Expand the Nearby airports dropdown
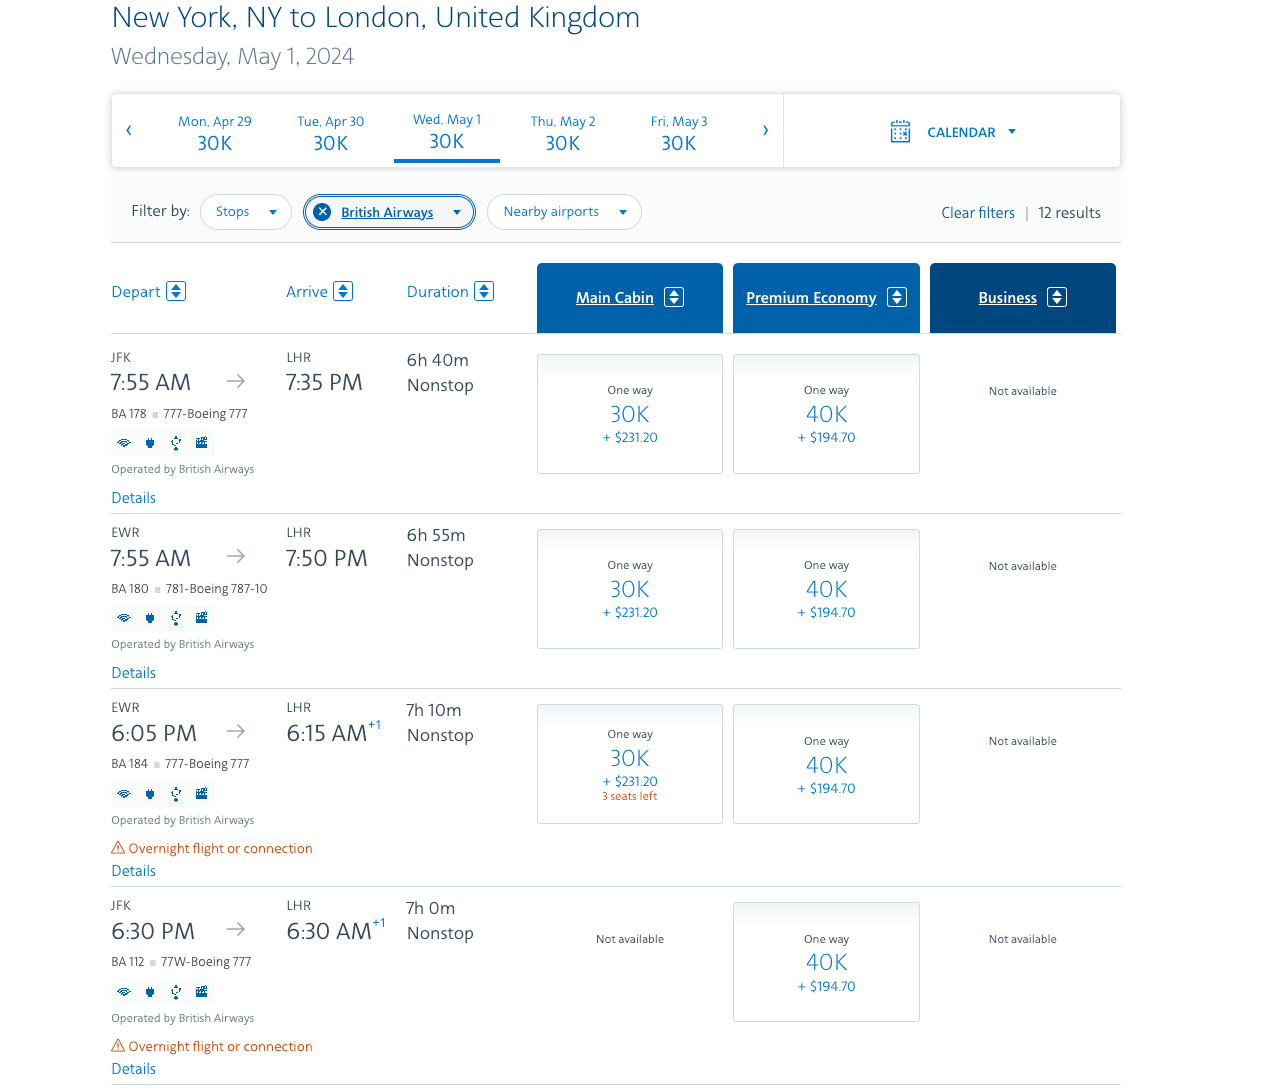The width and height of the screenshot is (1270, 1092). (x=564, y=212)
